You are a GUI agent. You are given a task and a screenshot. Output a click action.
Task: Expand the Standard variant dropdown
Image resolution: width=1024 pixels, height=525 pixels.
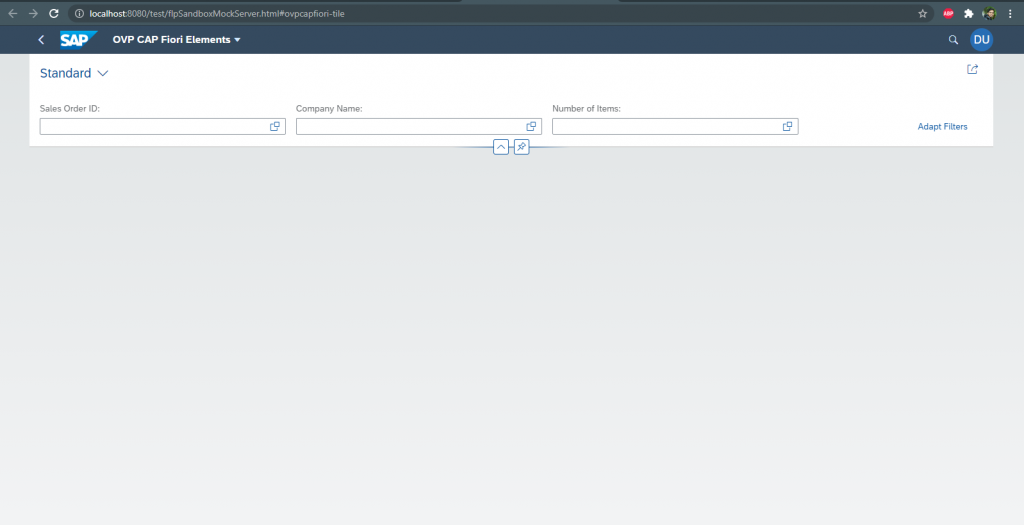(x=103, y=74)
